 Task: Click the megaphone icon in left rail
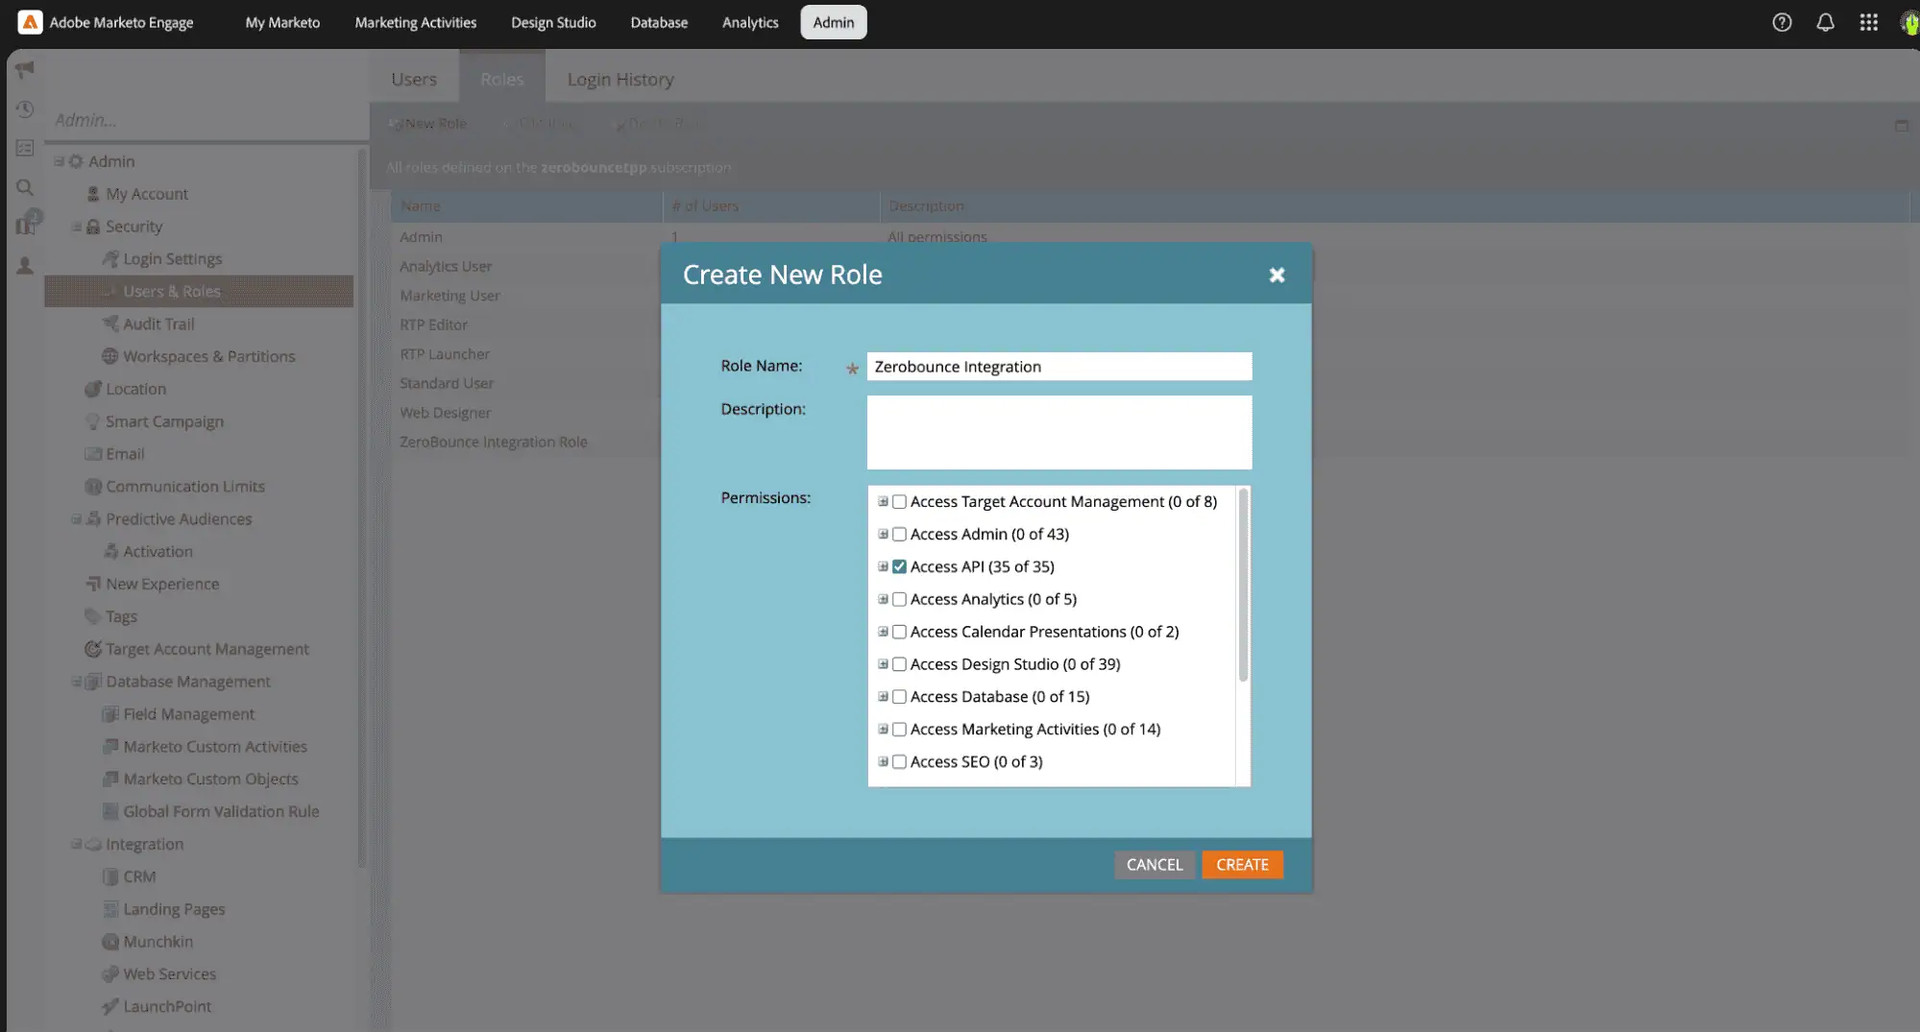(x=25, y=69)
